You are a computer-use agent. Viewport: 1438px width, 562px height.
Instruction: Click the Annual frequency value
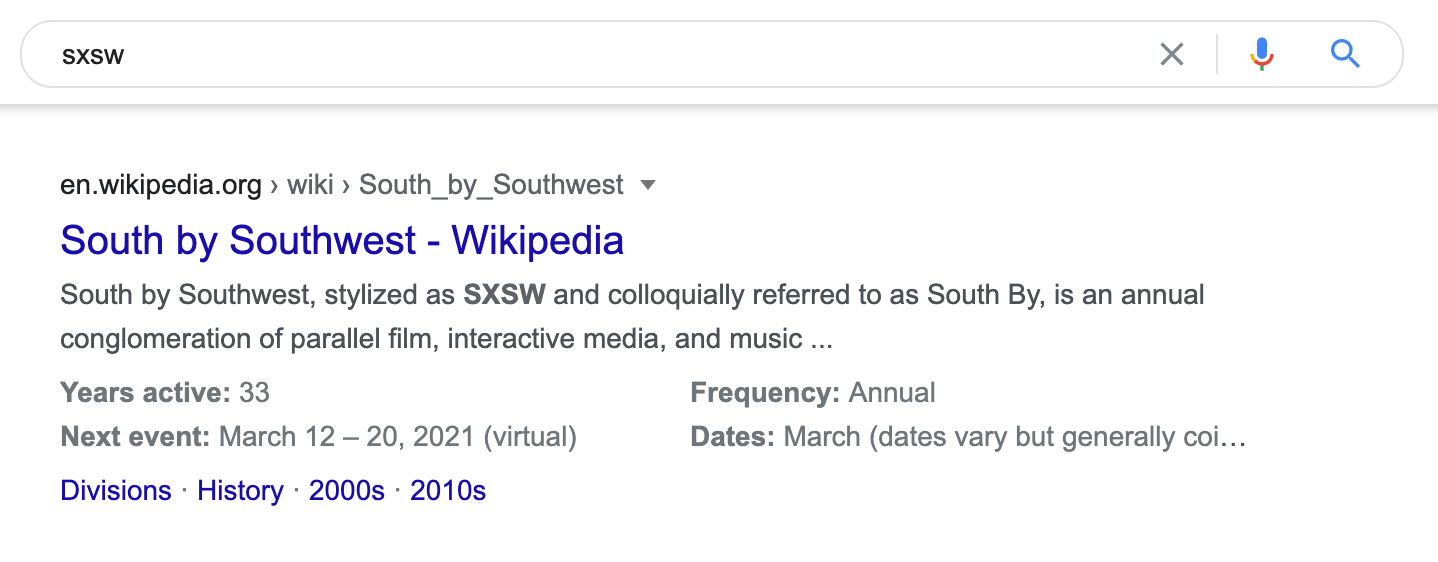coord(892,392)
